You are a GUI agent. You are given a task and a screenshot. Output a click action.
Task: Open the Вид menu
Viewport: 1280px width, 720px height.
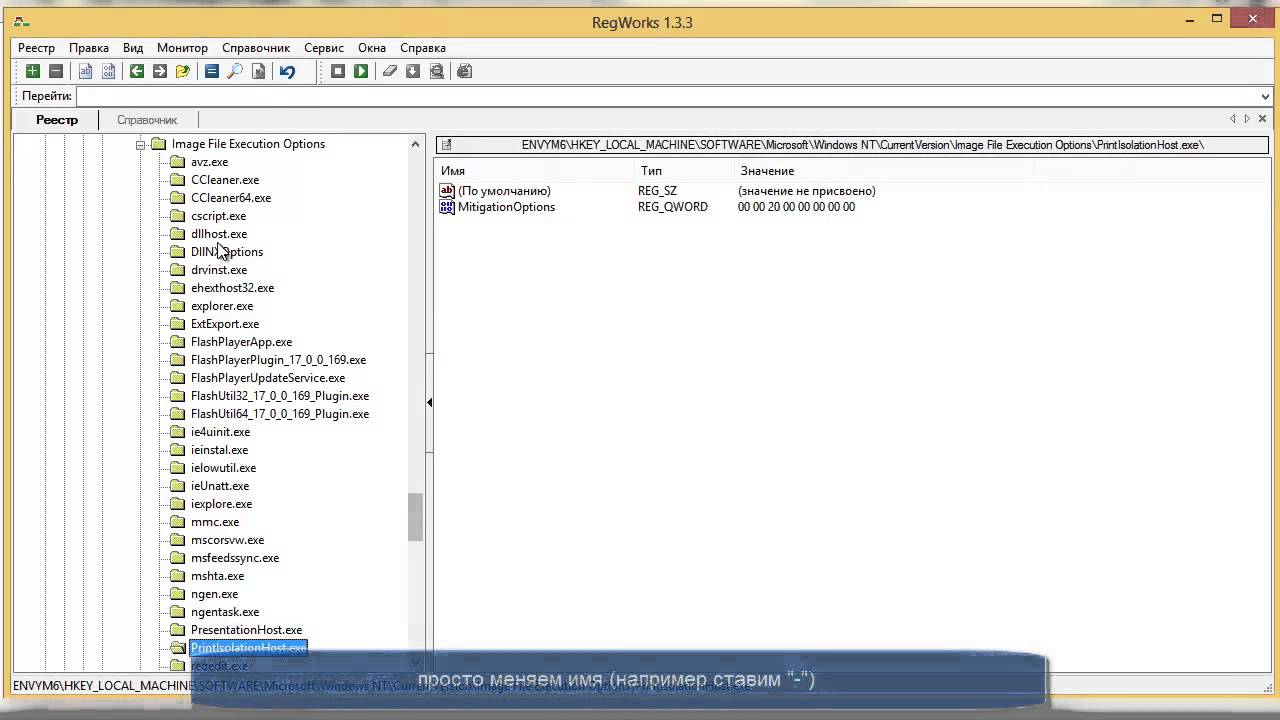coord(133,48)
